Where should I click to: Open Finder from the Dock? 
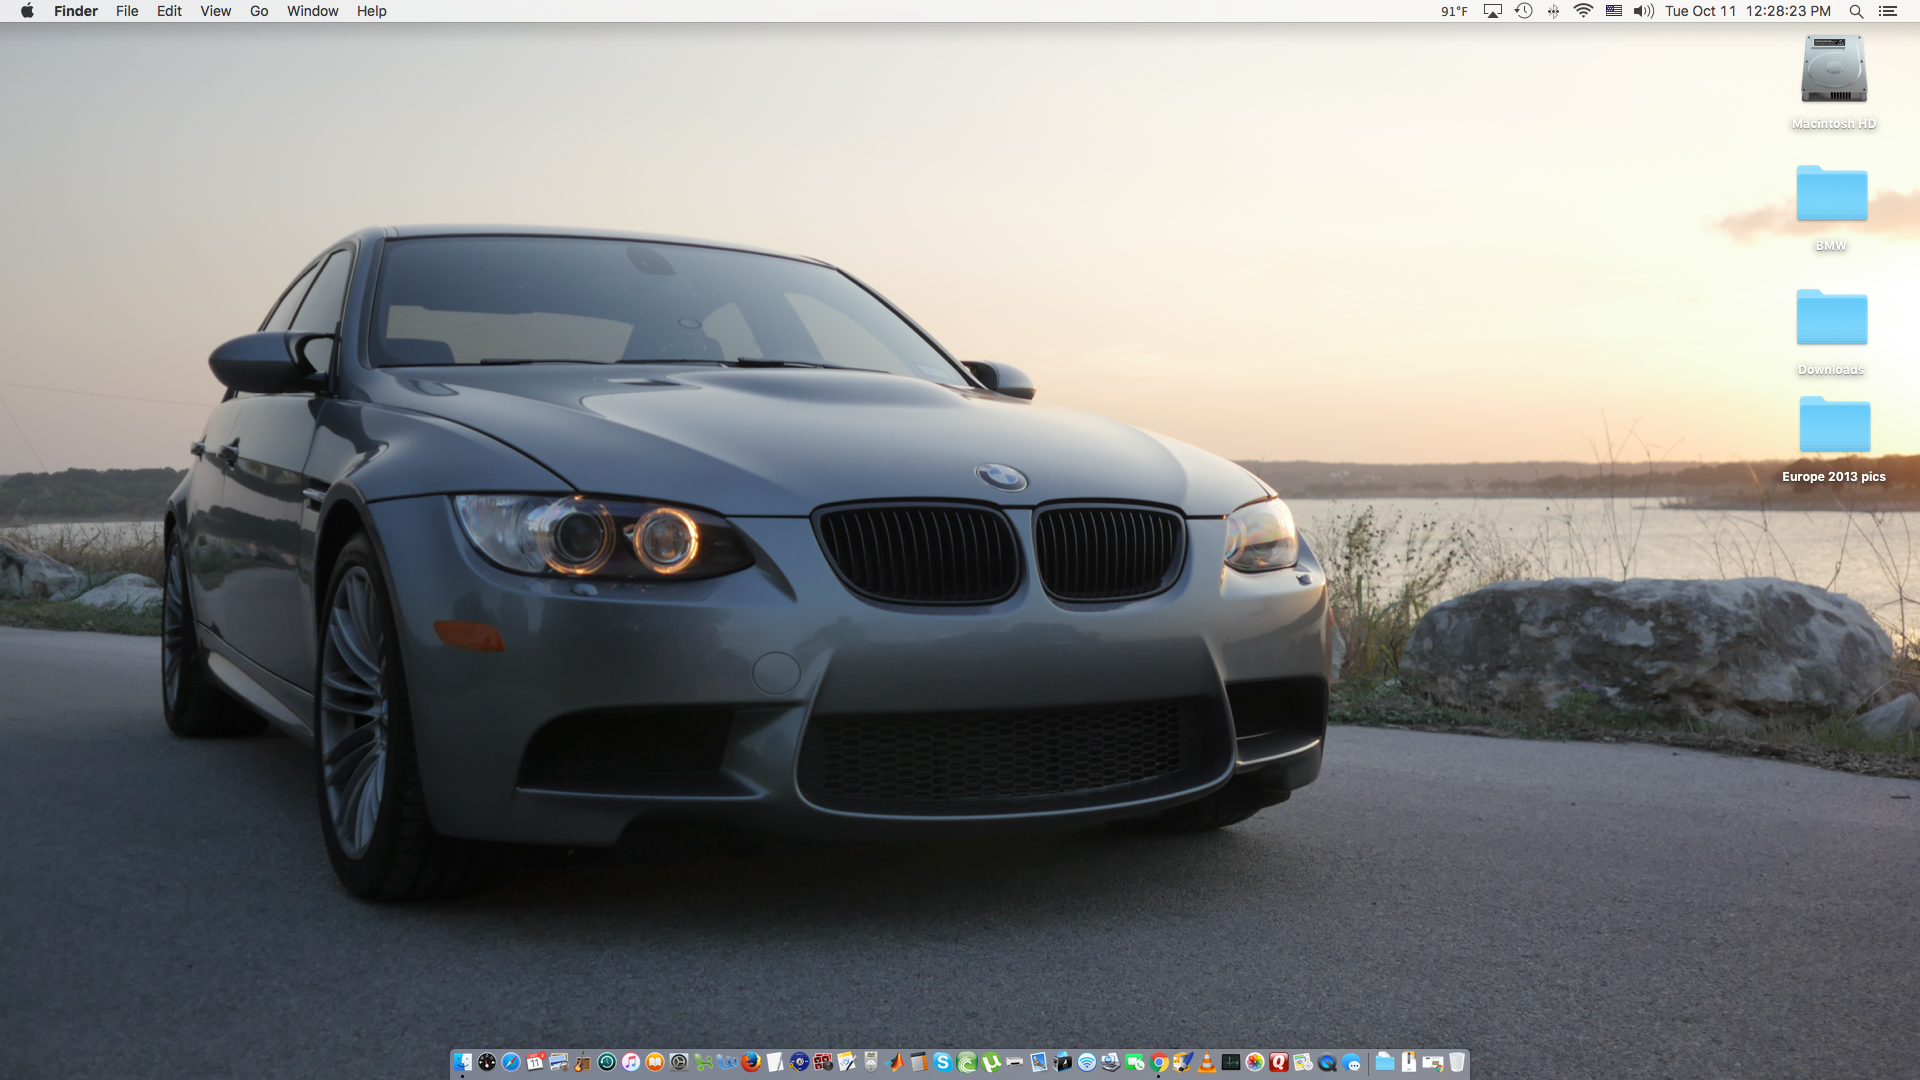pyautogui.click(x=463, y=1062)
